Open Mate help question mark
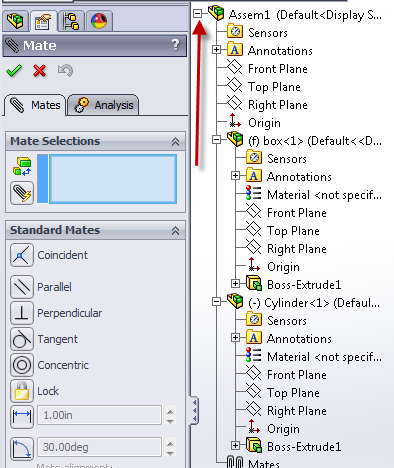This screenshot has height=468, width=394. tap(175, 45)
